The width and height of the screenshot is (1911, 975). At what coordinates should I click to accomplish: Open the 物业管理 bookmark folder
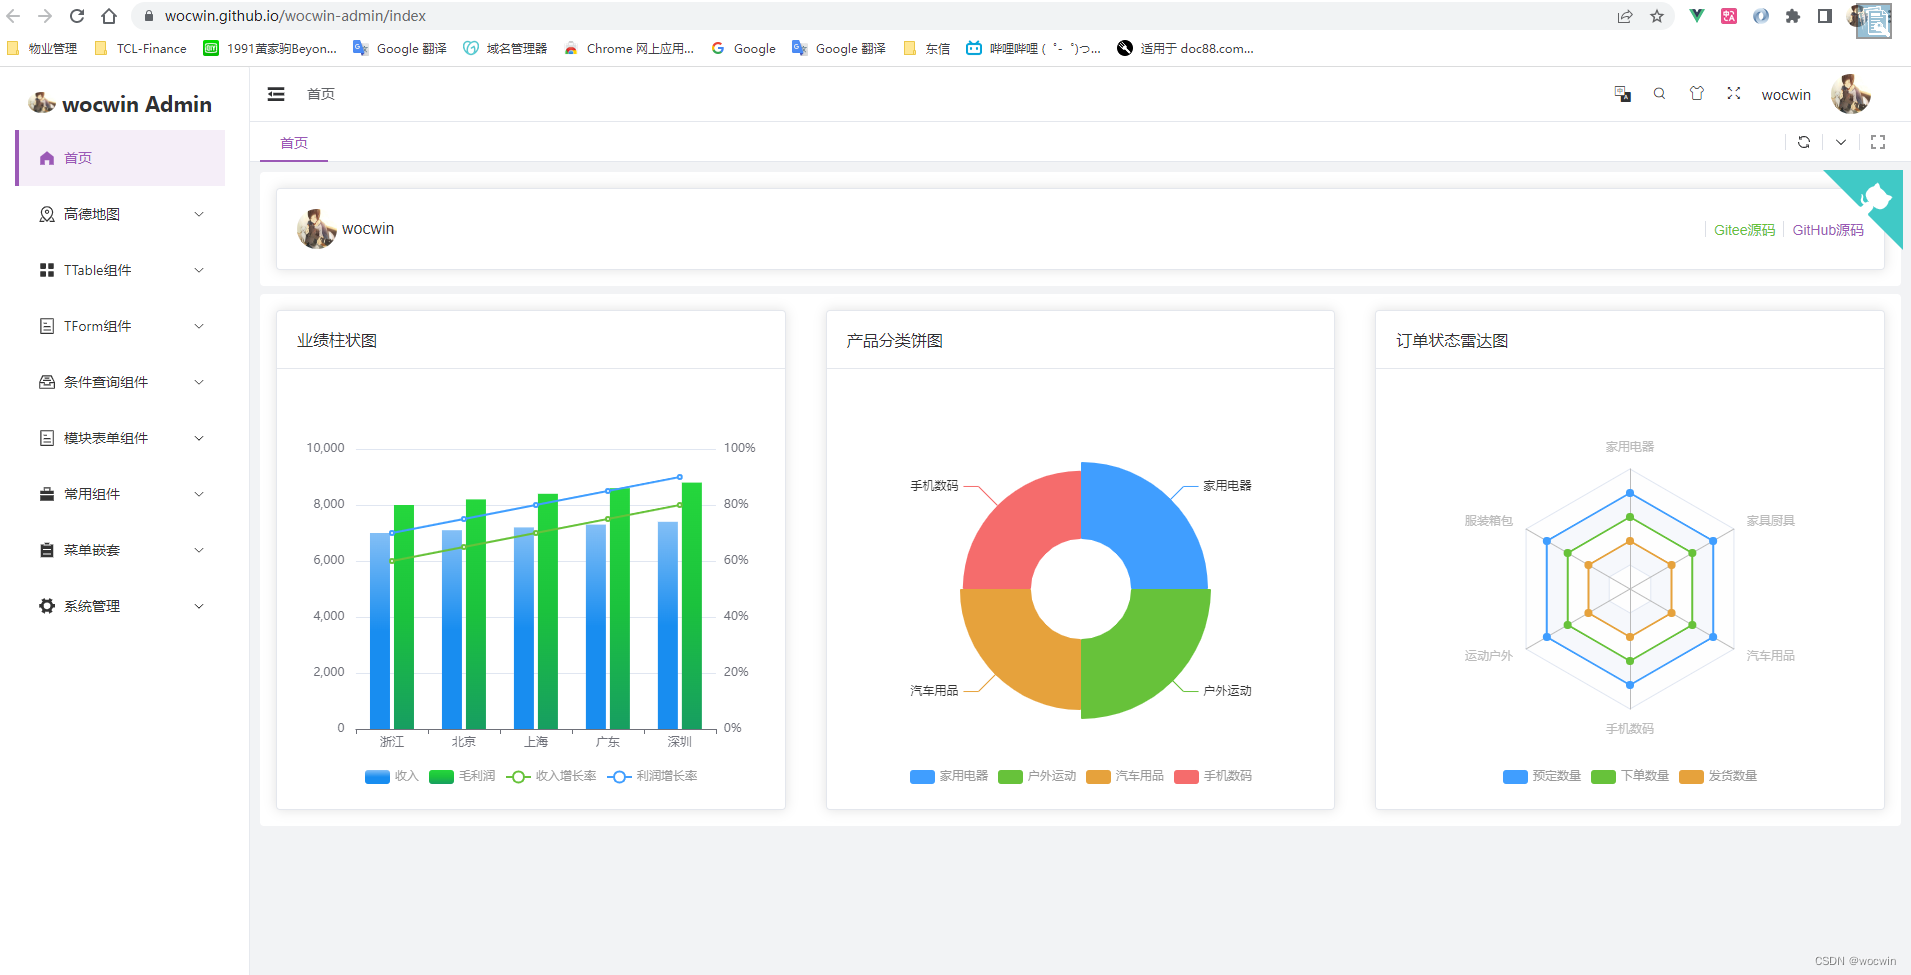coord(42,48)
